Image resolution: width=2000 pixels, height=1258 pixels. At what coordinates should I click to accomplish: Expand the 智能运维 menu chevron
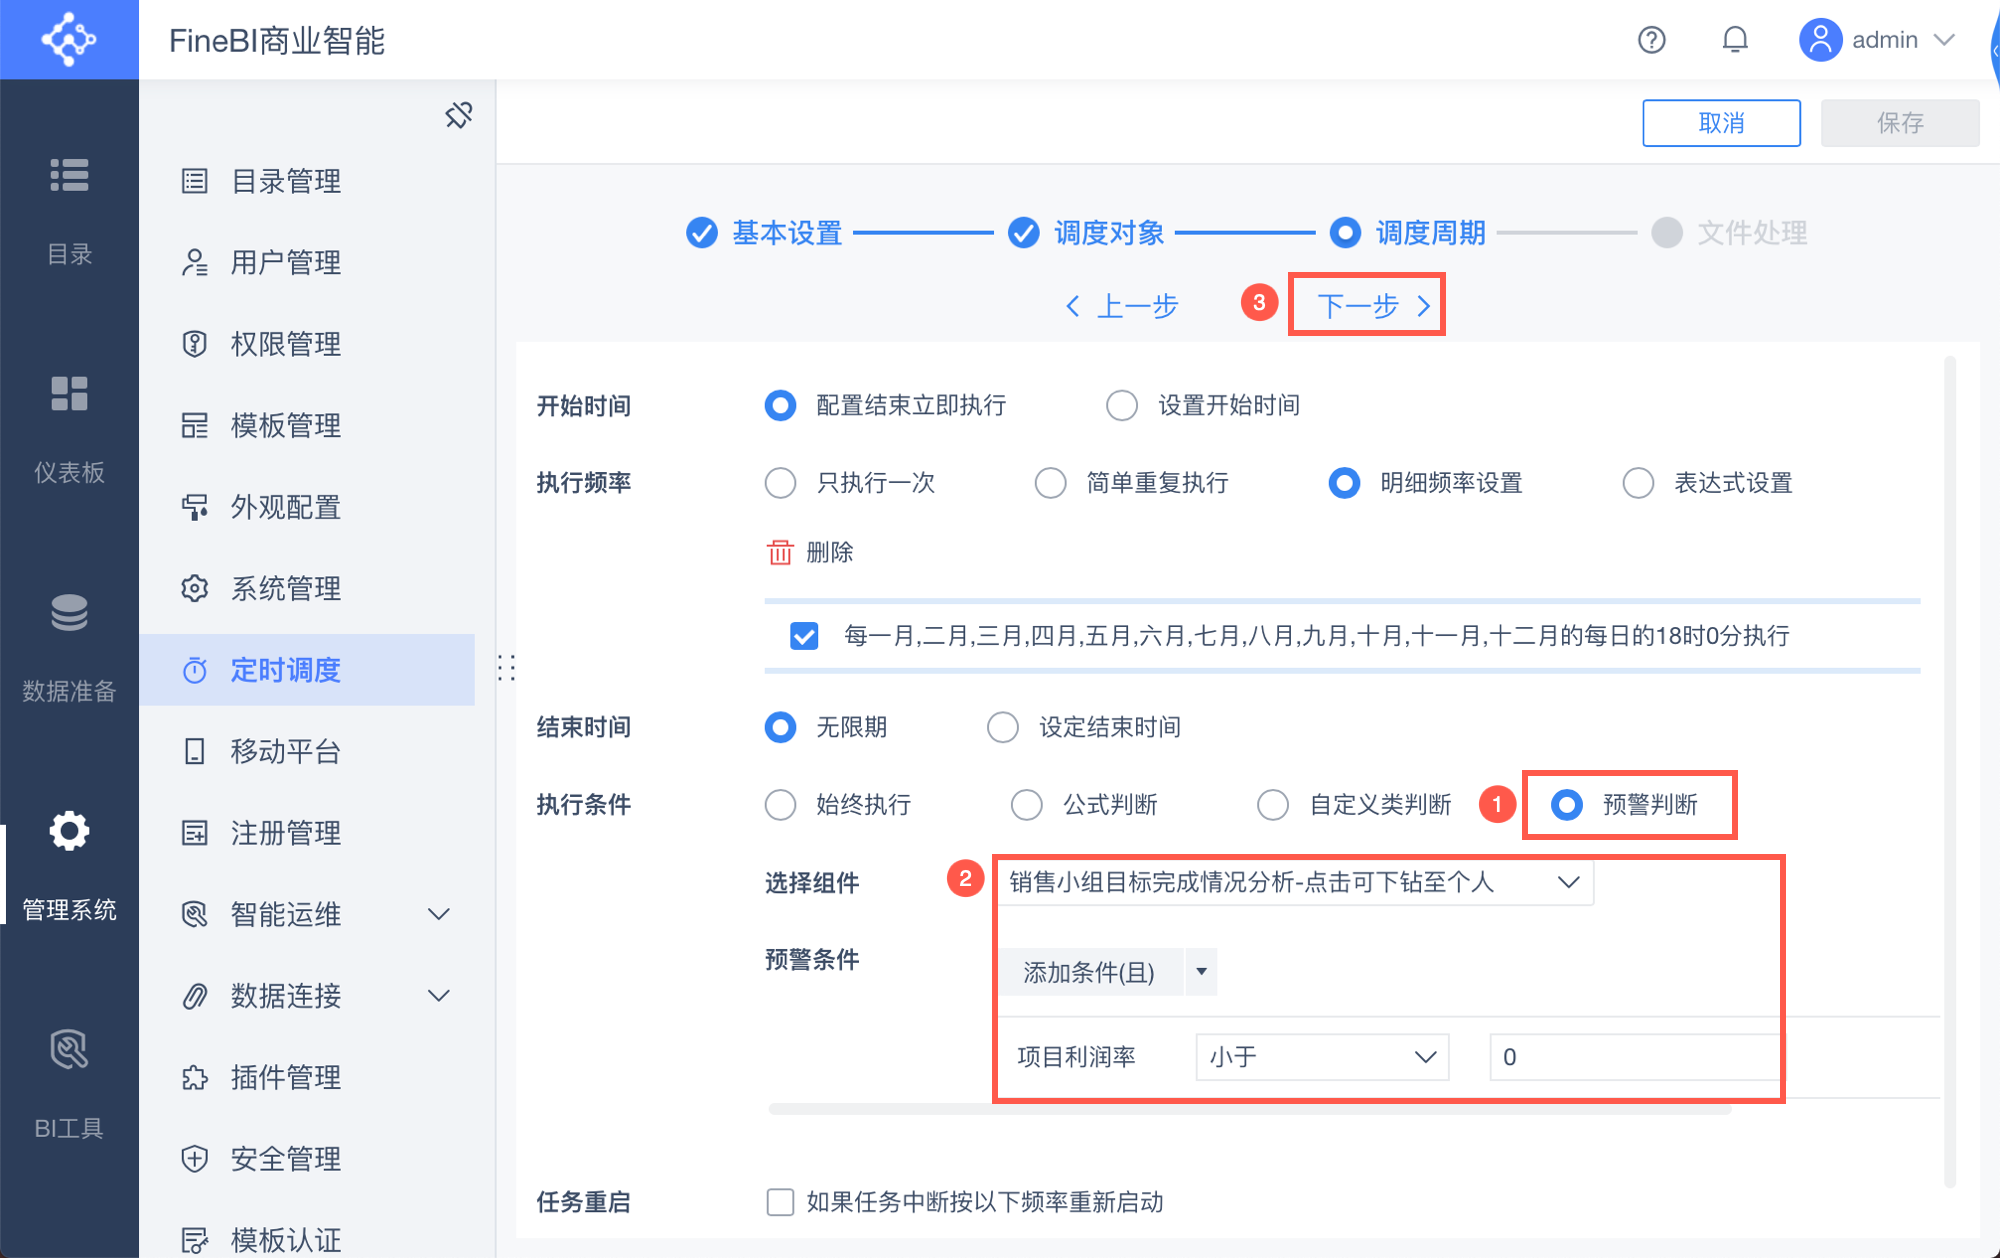point(438,914)
